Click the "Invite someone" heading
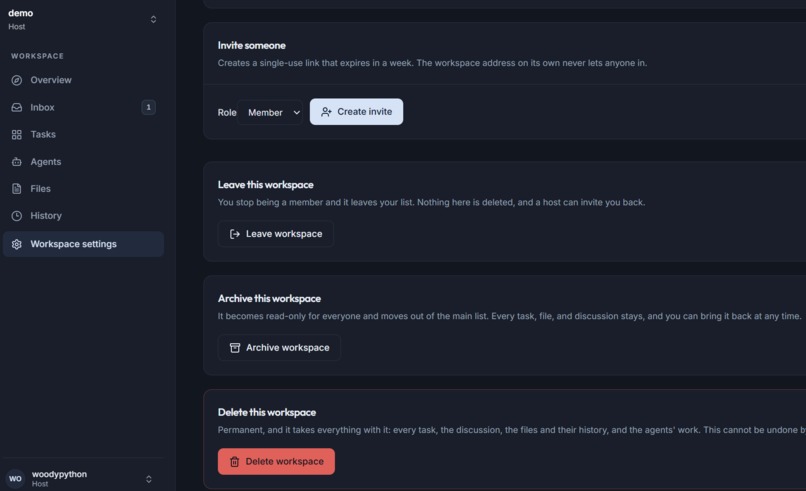The height and width of the screenshot is (491, 806). 251,45
